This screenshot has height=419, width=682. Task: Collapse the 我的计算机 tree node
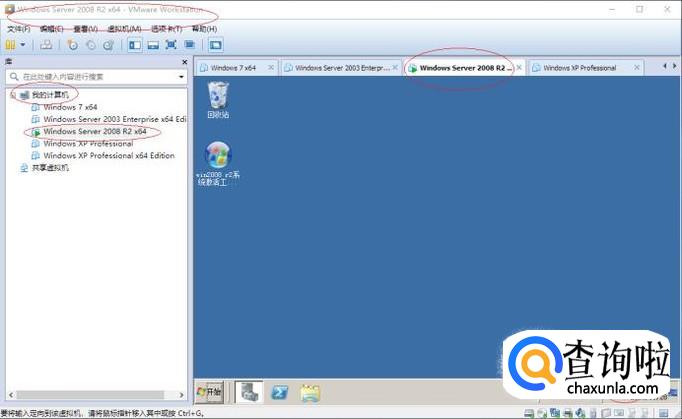click(13, 95)
